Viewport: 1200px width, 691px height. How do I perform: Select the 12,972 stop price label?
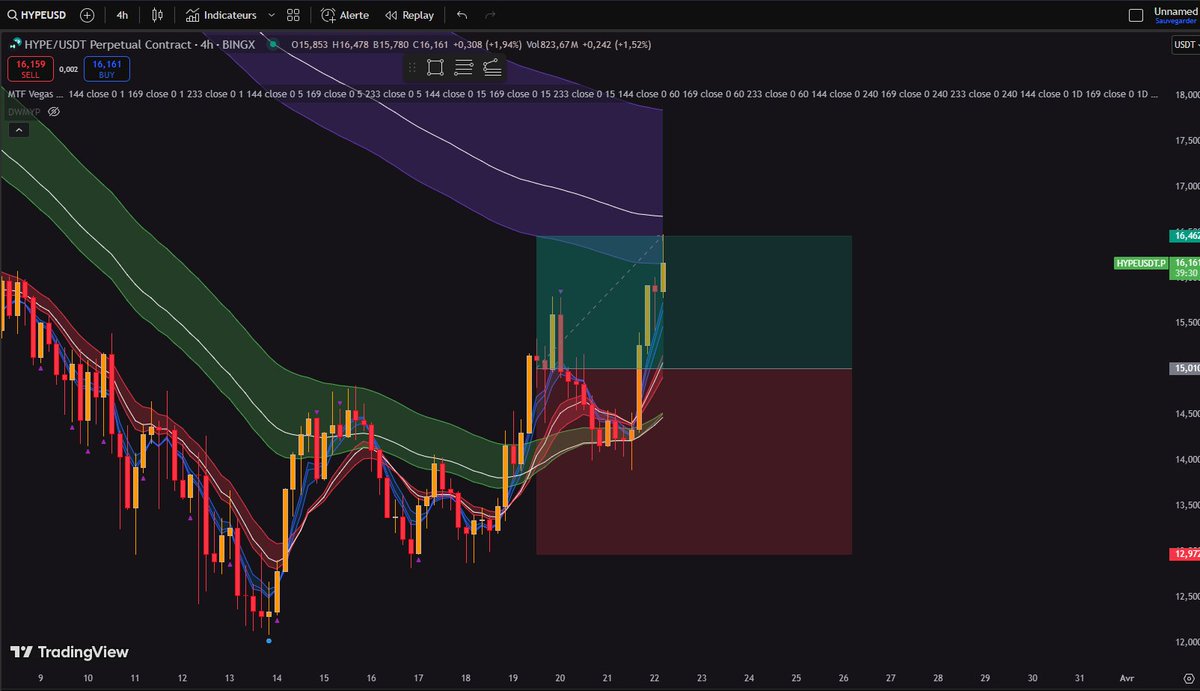pyautogui.click(x=1183, y=553)
